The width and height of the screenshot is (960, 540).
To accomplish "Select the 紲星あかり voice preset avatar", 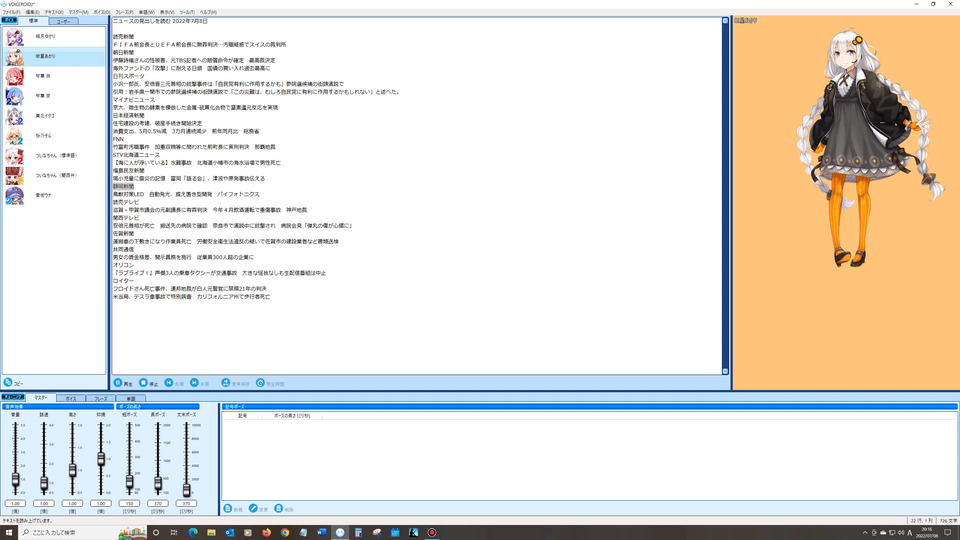I will (14, 56).
